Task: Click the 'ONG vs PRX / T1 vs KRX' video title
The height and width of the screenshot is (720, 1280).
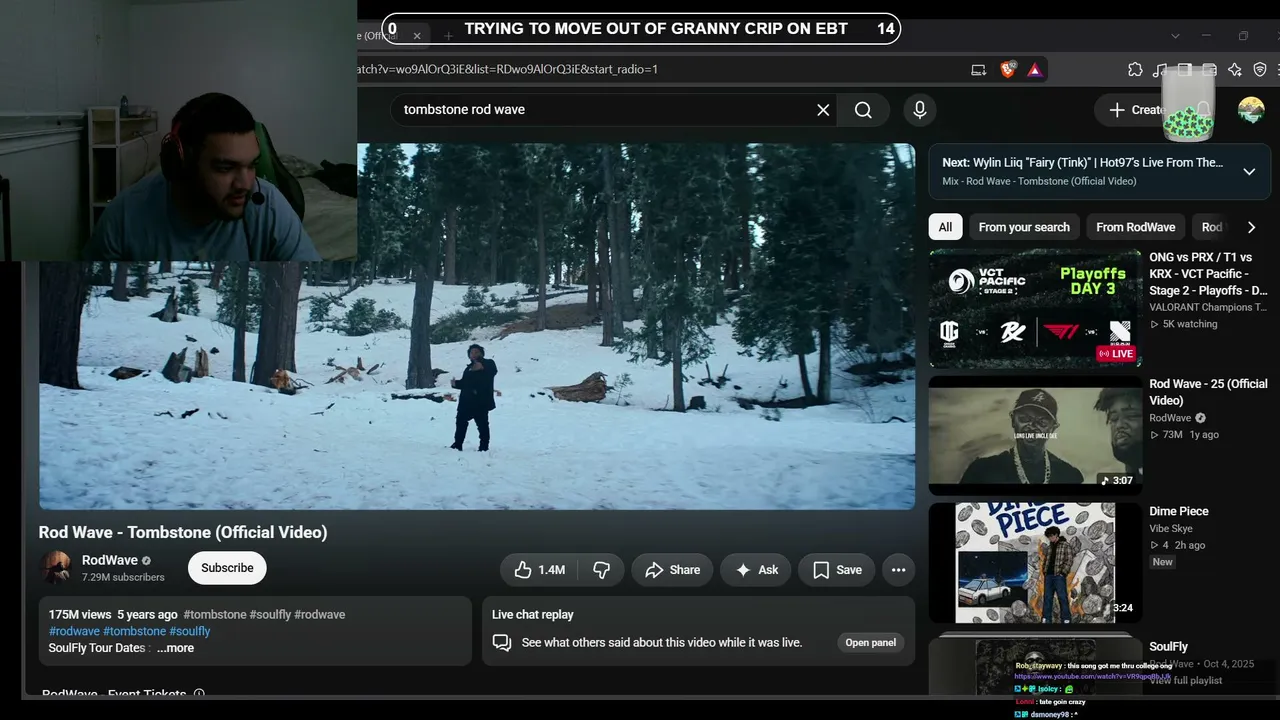Action: pyautogui.click(x=1208, y=274)
